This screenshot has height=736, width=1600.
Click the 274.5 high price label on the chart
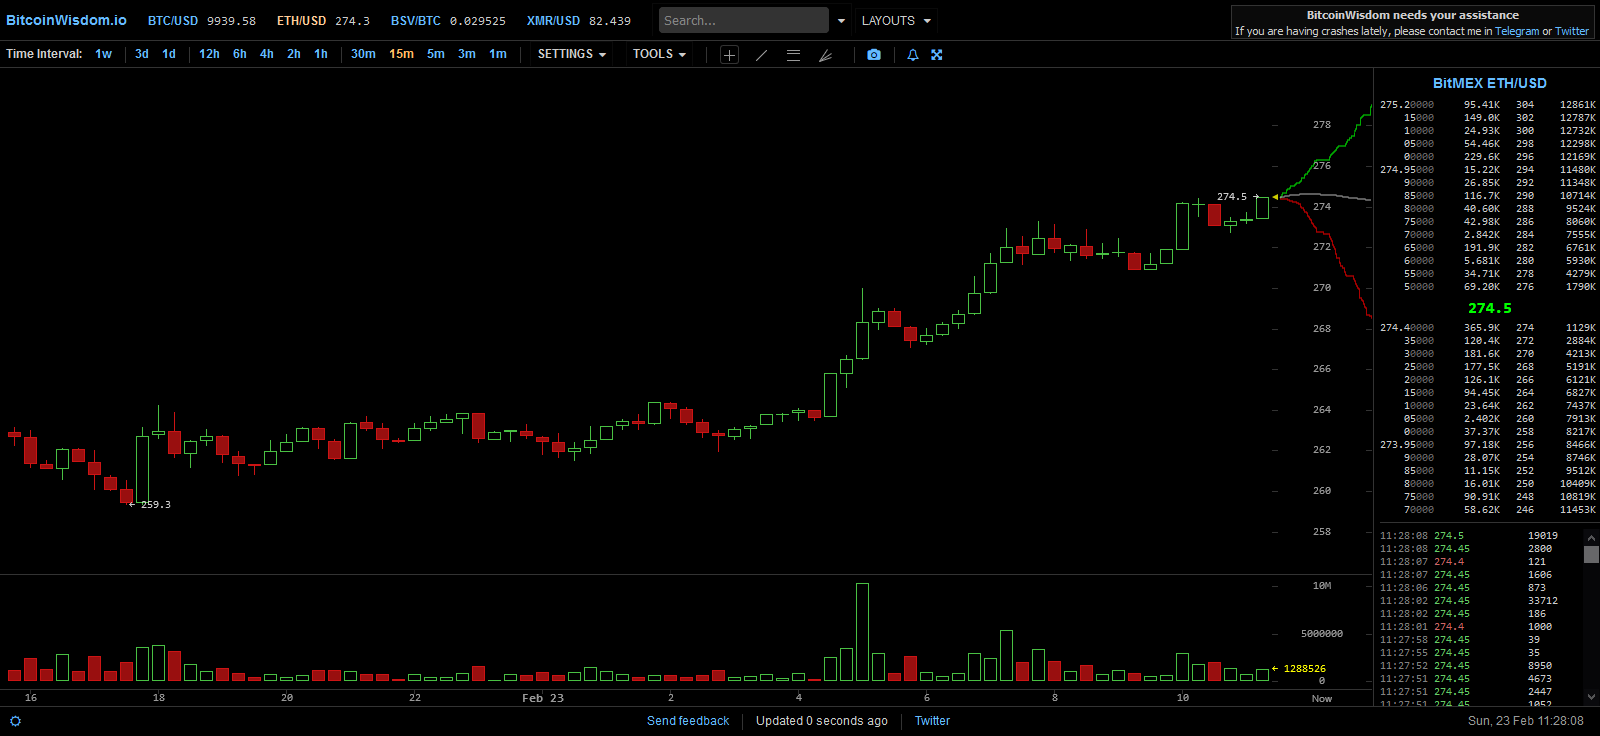1232,197
